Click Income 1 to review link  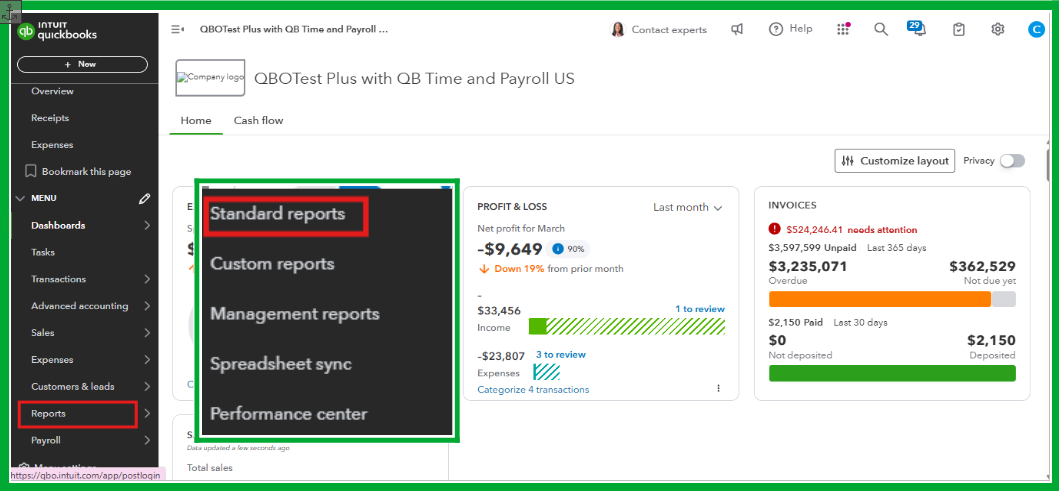pyautogui.click(x=700, y=309)
